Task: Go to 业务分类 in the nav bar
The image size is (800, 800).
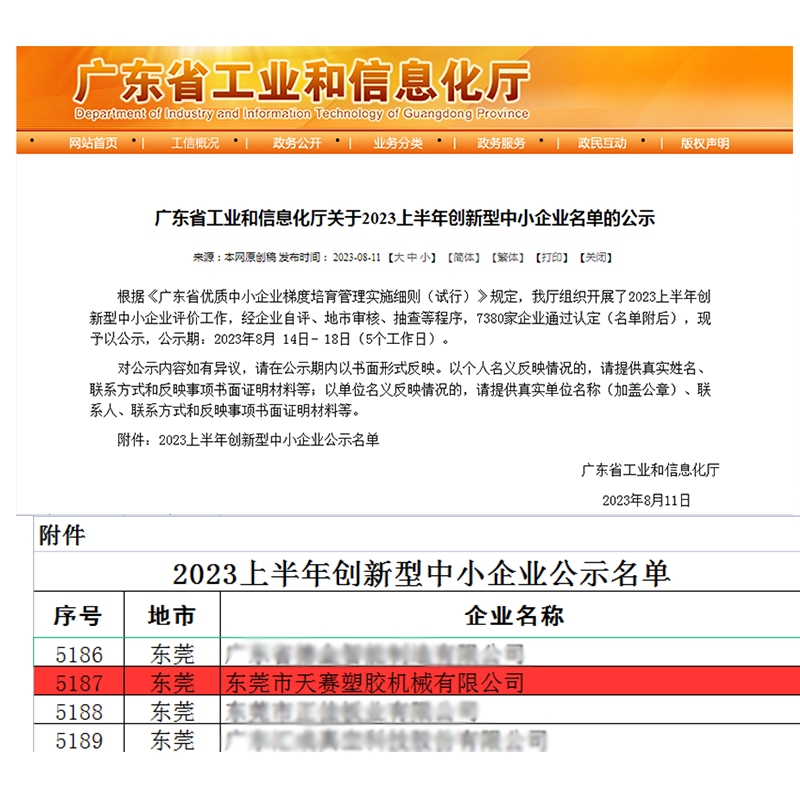Action: pos(398,143)
